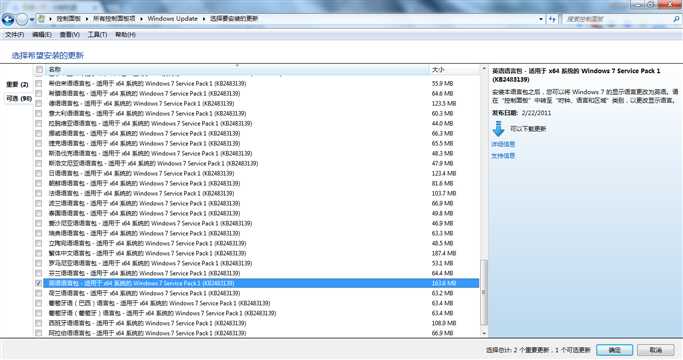Click the Forward navigation arrow button
The width and height of the screenshot is (683, 360).
tap(22, 19)
